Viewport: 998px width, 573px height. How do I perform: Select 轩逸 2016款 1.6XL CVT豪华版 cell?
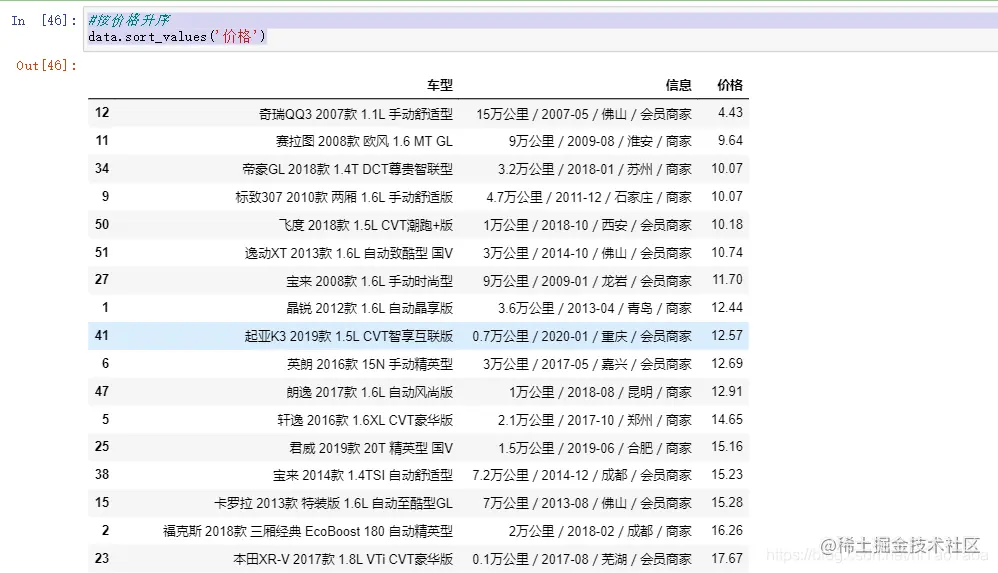click(x=365, y=420)
